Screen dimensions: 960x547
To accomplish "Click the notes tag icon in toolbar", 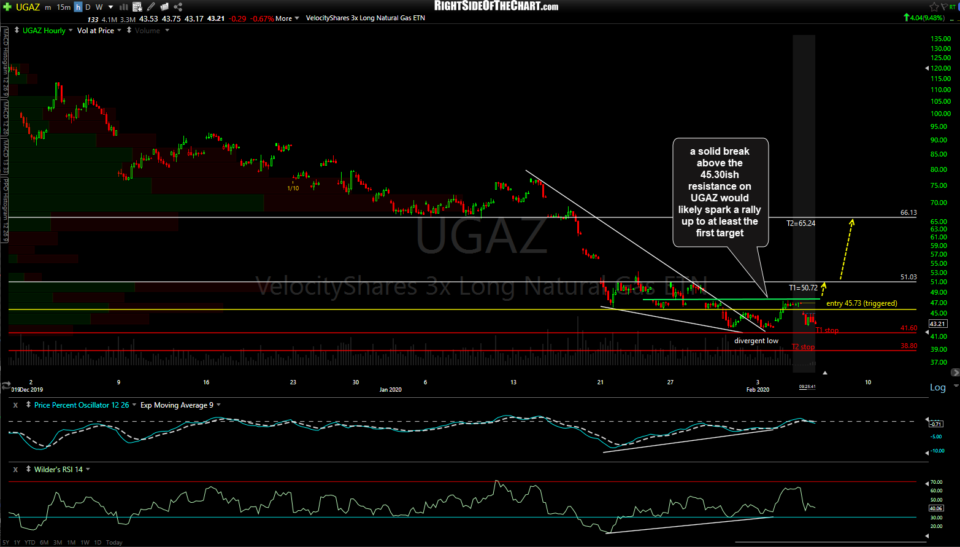I will pyautogui.click(x=164, y=7).
